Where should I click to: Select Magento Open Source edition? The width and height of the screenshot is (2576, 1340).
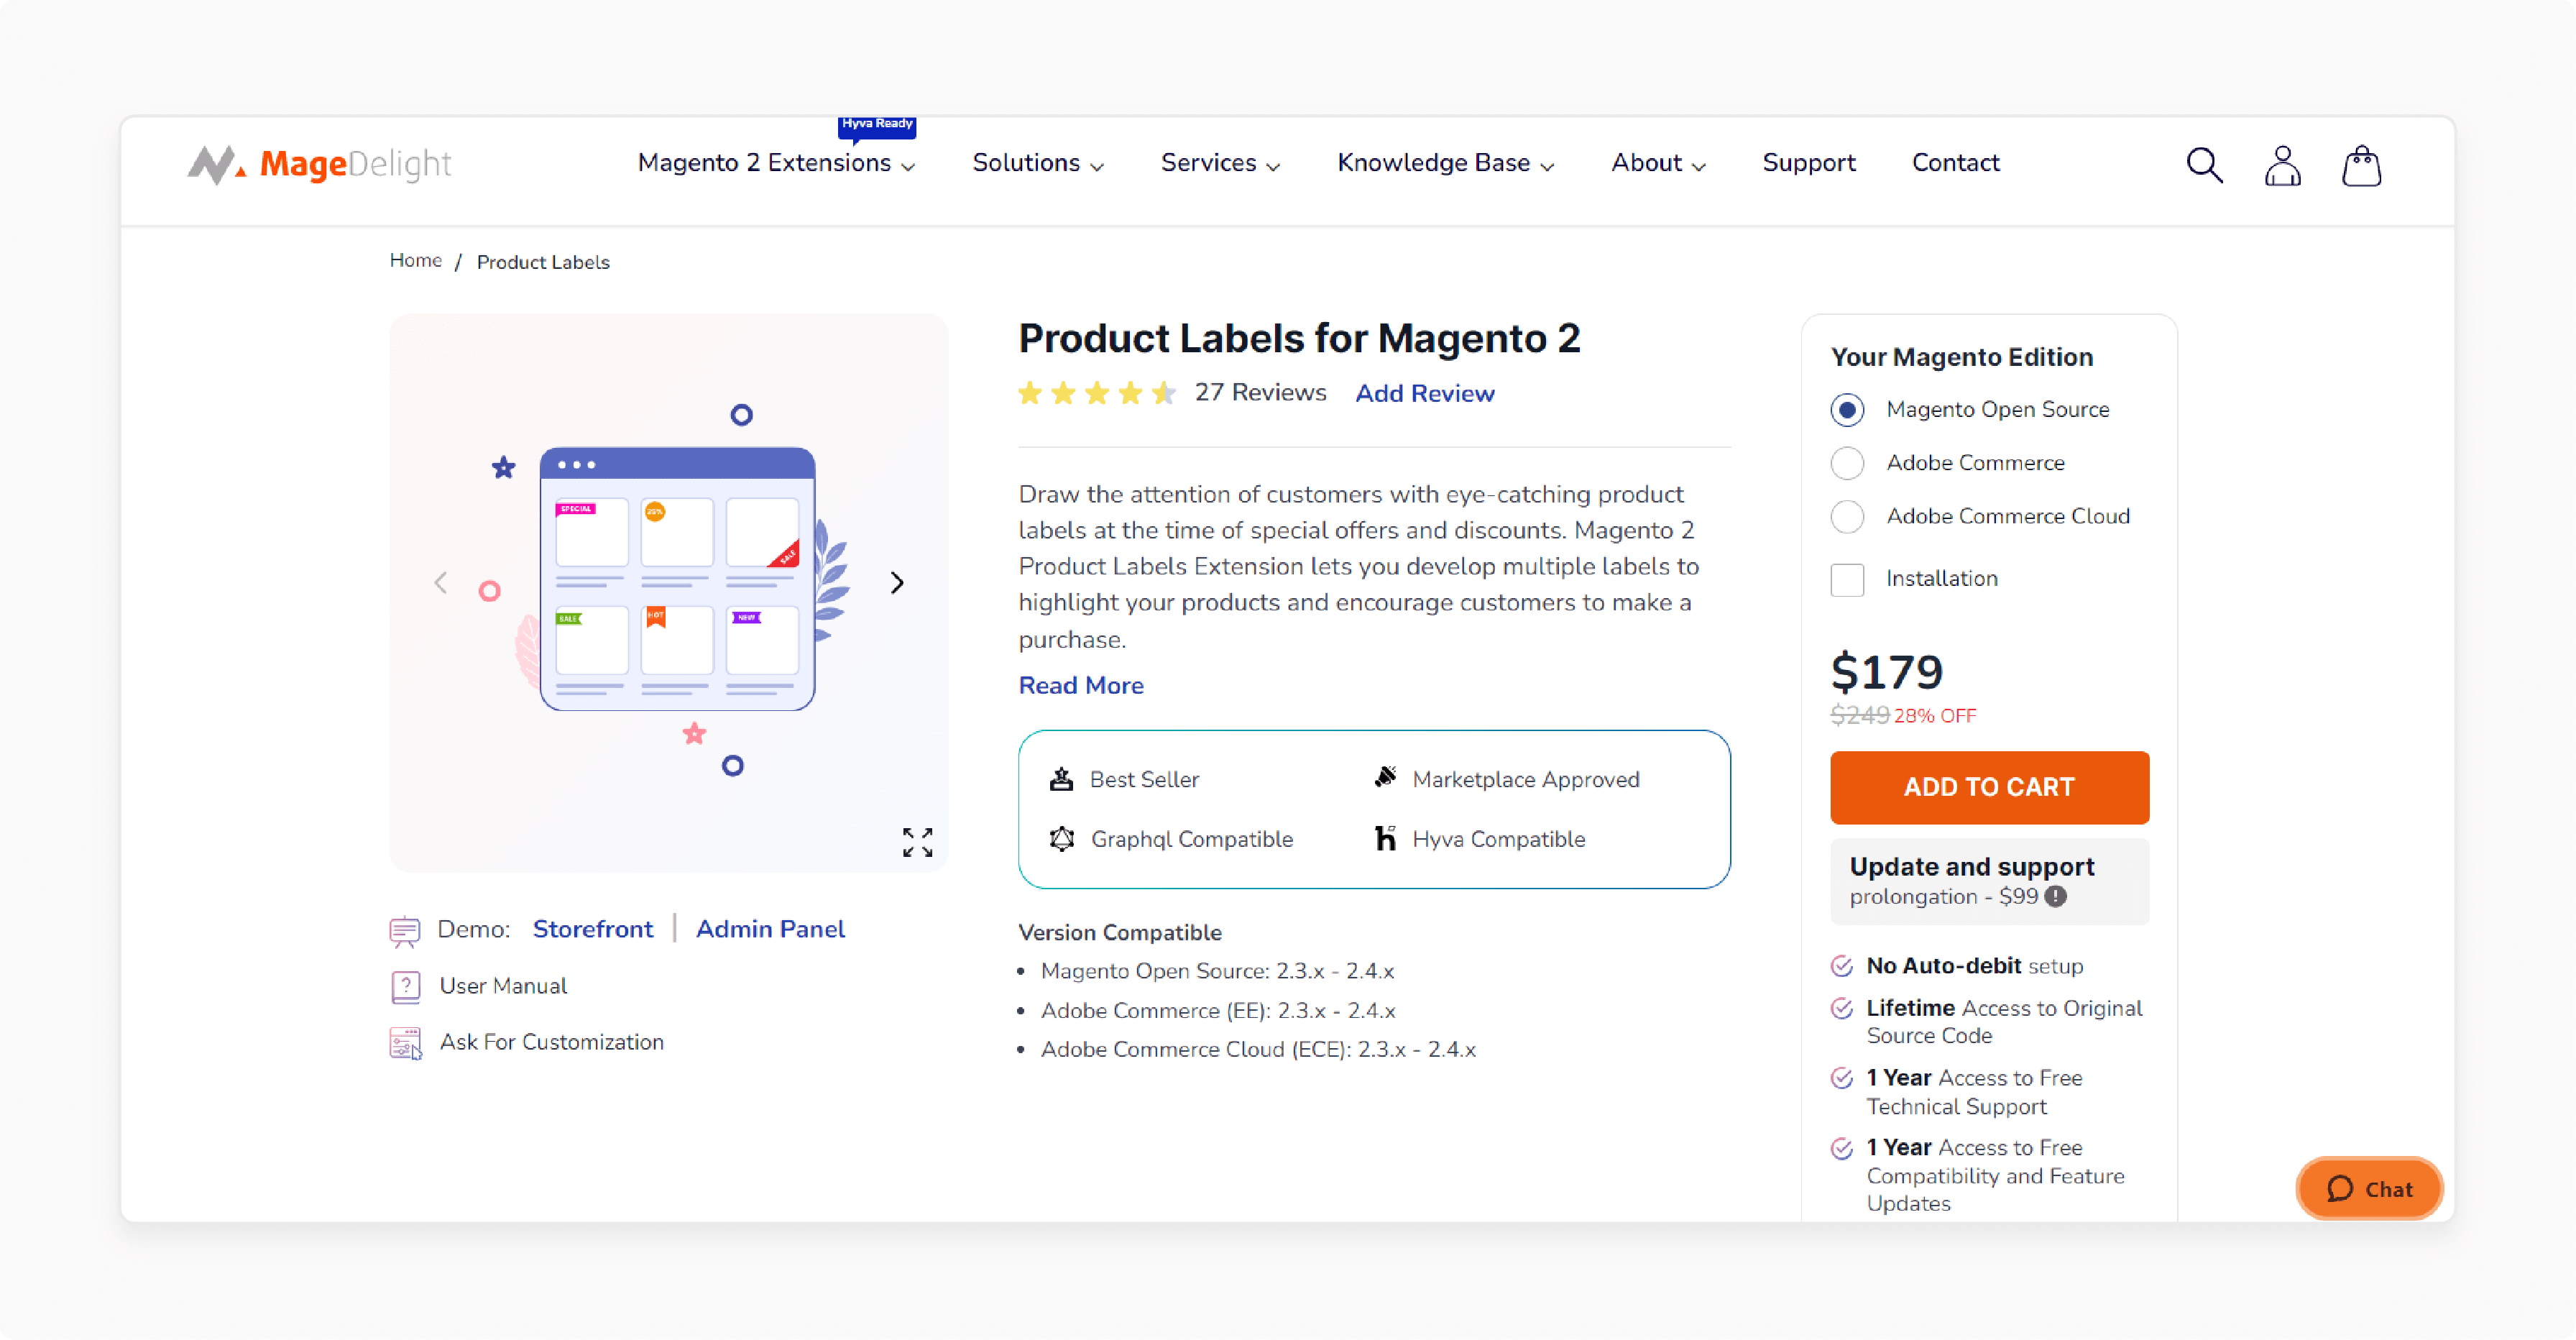(x=1847, y=409)
